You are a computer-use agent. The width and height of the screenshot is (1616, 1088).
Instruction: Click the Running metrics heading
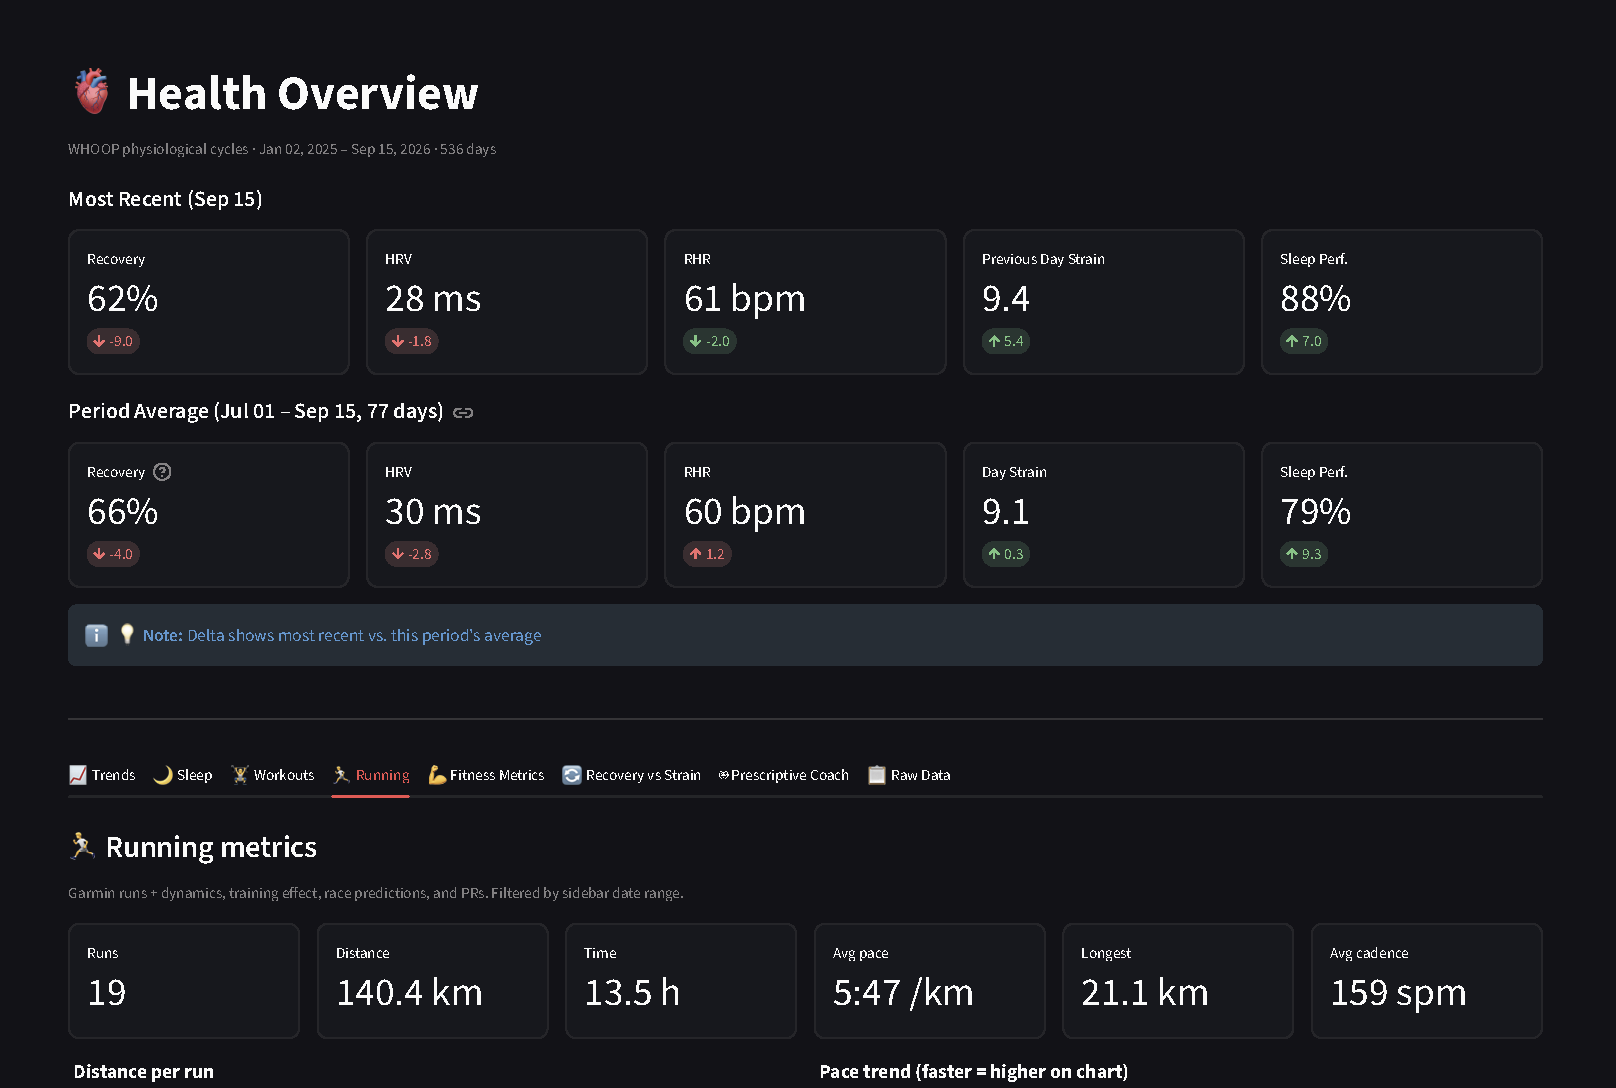click(x=211, y=847)
